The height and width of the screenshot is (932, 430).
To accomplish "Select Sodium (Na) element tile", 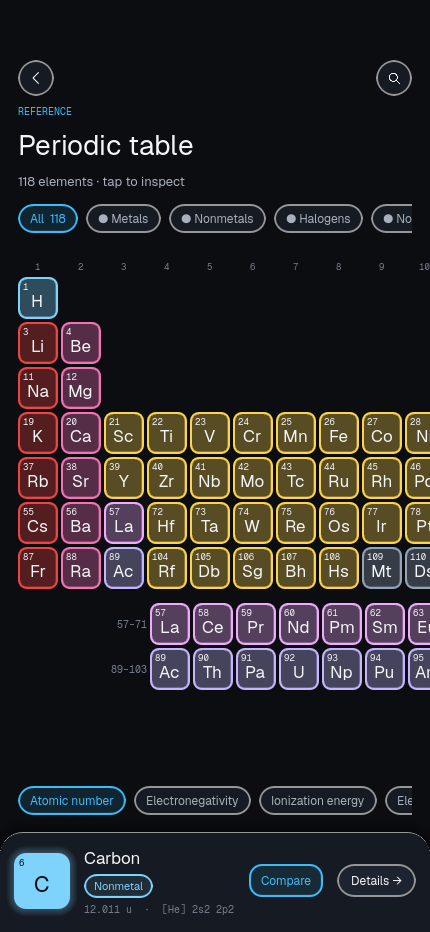I will pyautogui.click(x=38, y=388).
